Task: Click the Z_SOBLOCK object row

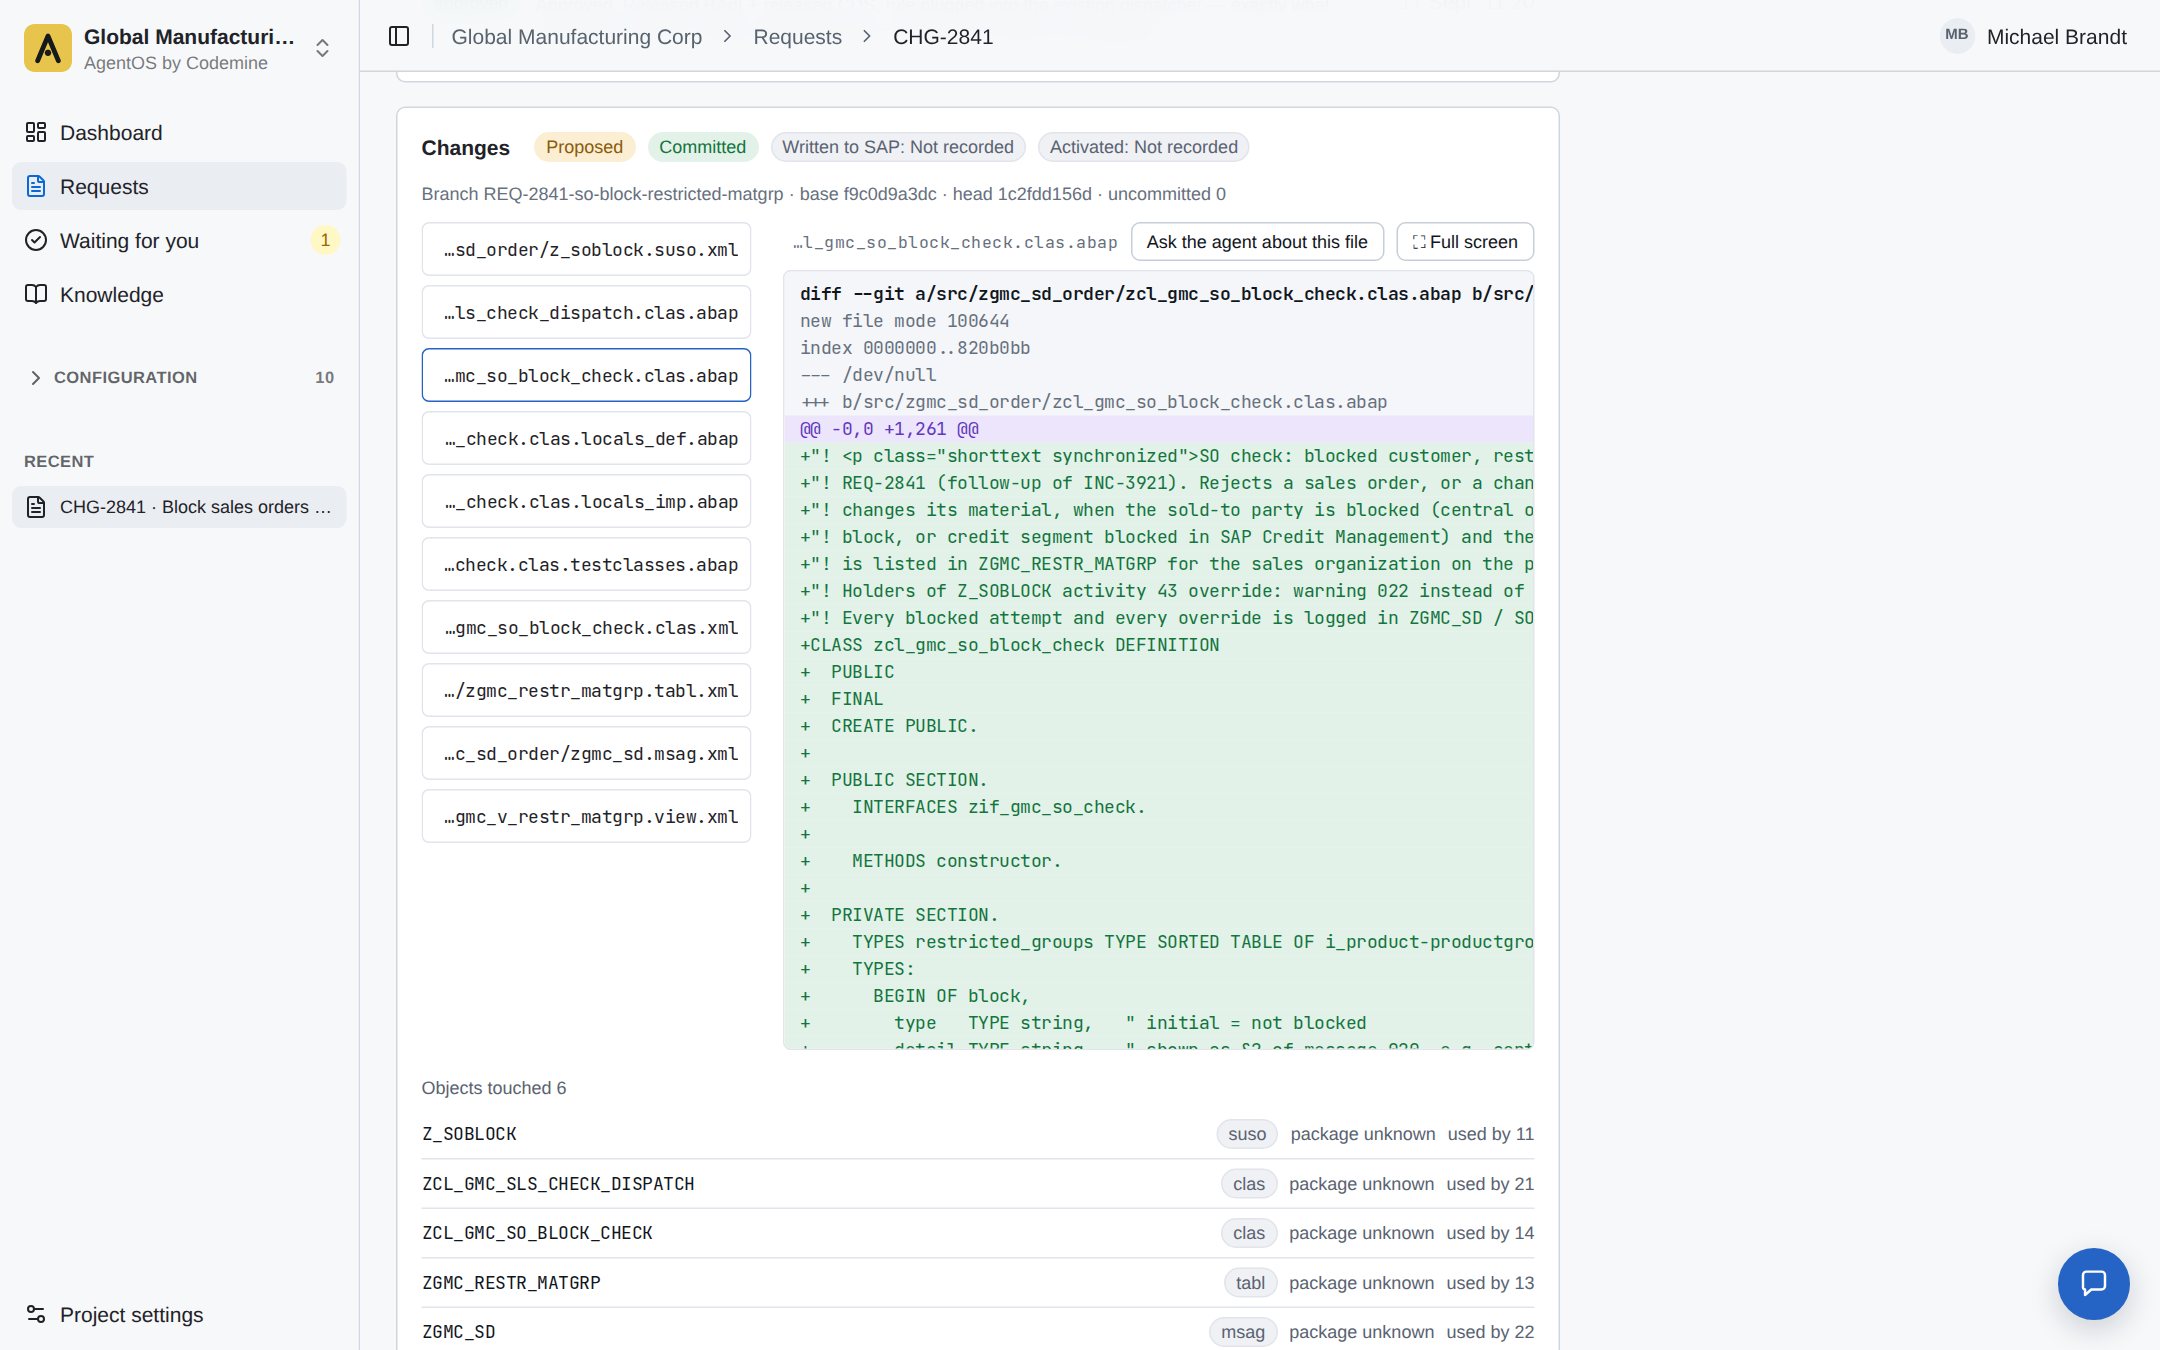Action: [x=977, y=1134]
